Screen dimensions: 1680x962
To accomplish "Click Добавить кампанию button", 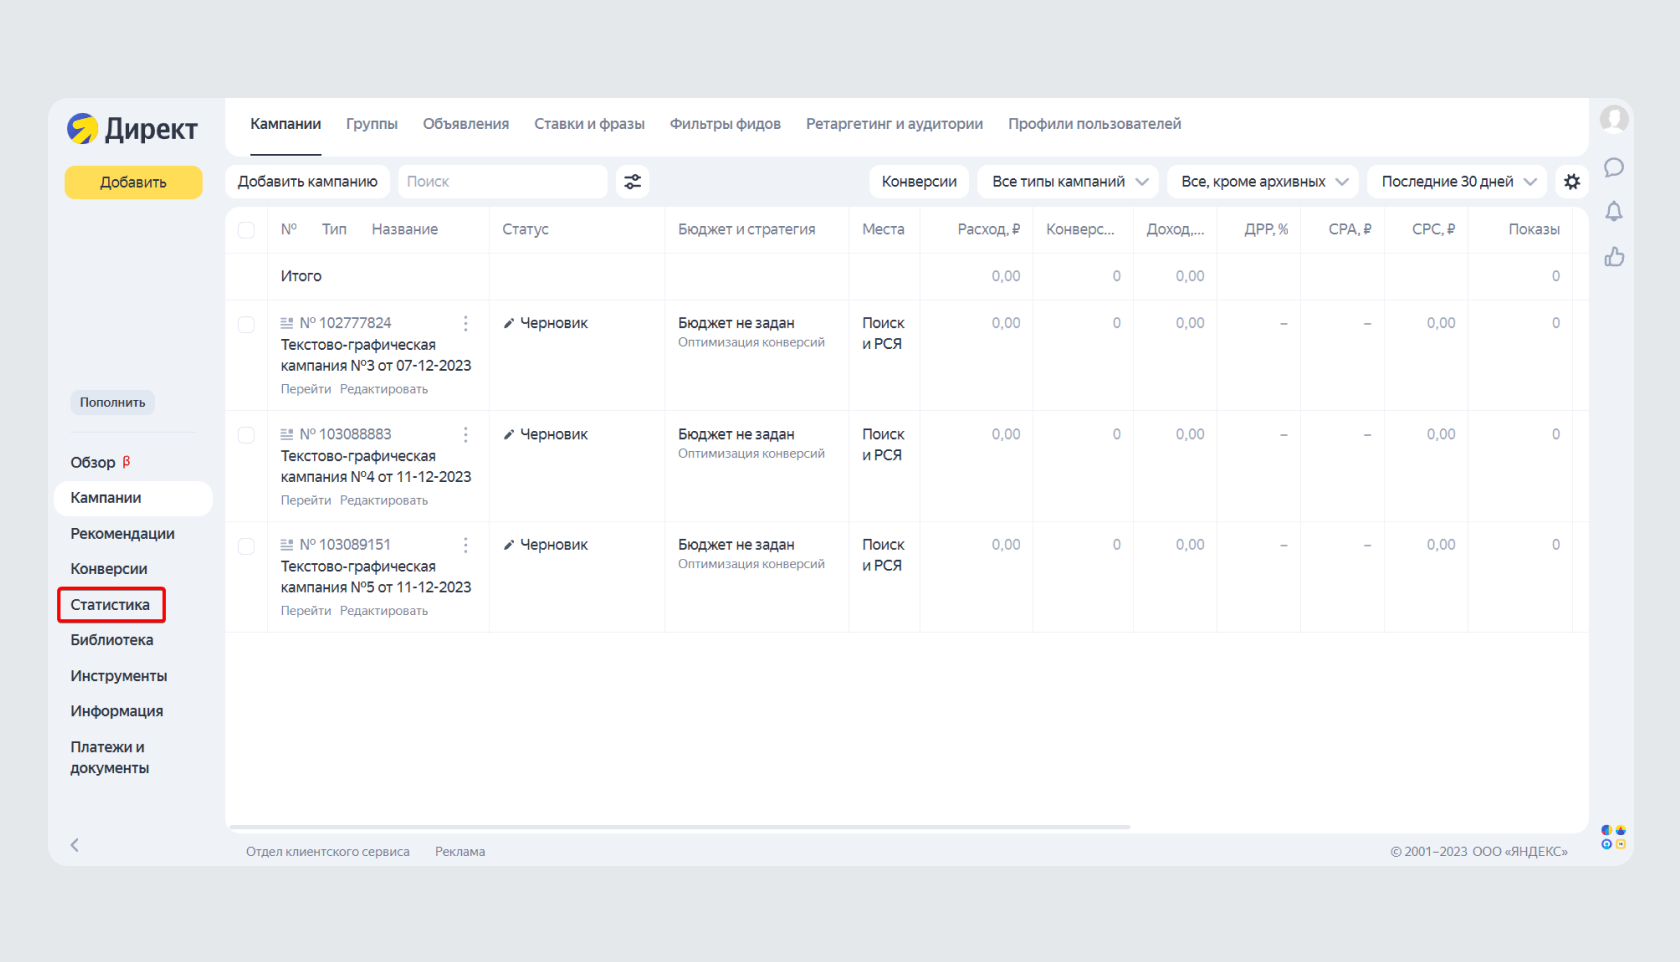I will pyautogui.click(x=308, y=182).
